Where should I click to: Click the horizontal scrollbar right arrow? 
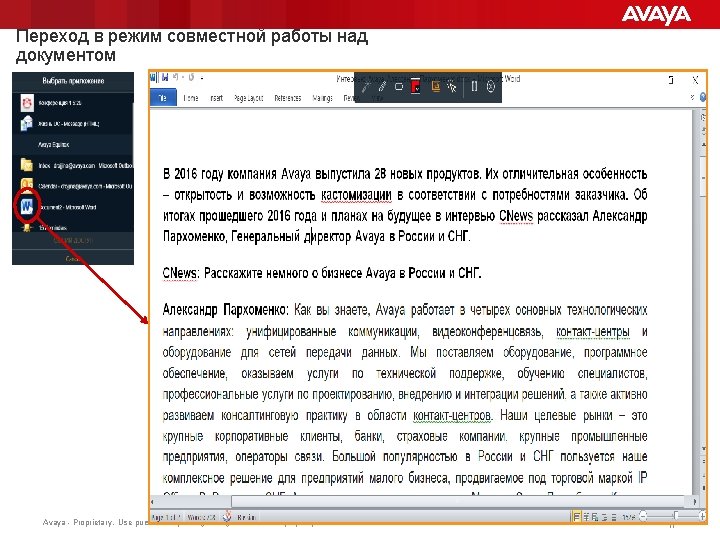695,502
